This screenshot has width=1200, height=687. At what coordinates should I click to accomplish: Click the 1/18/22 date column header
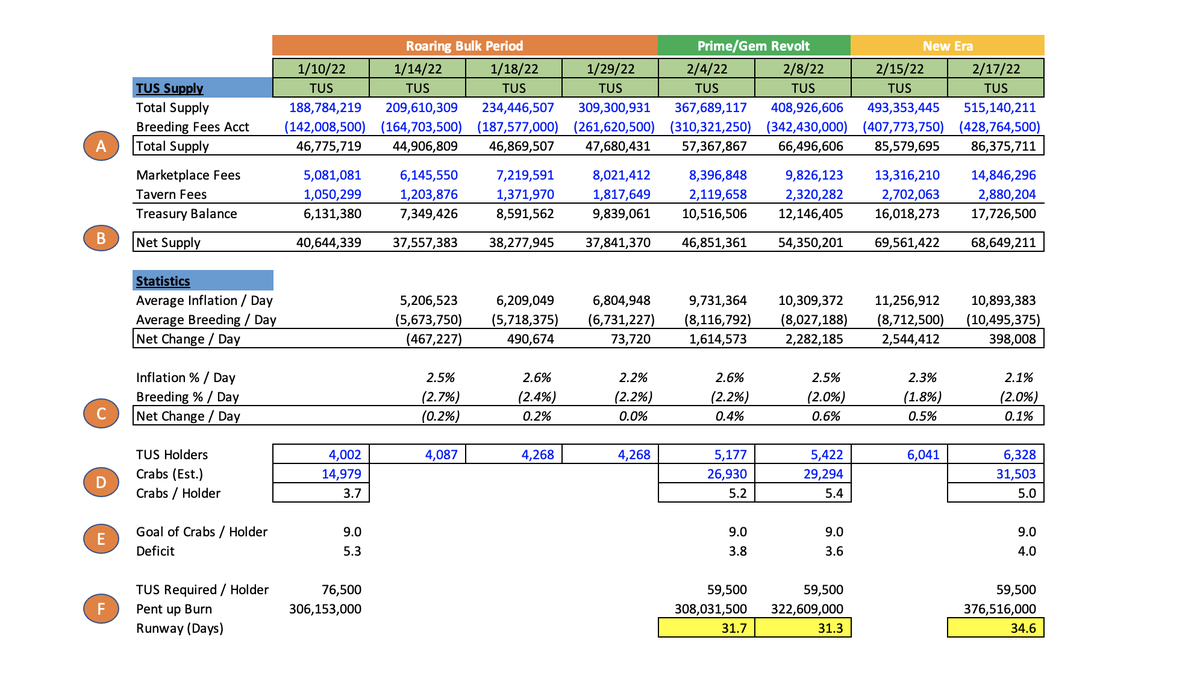click(x=512, y=69)
